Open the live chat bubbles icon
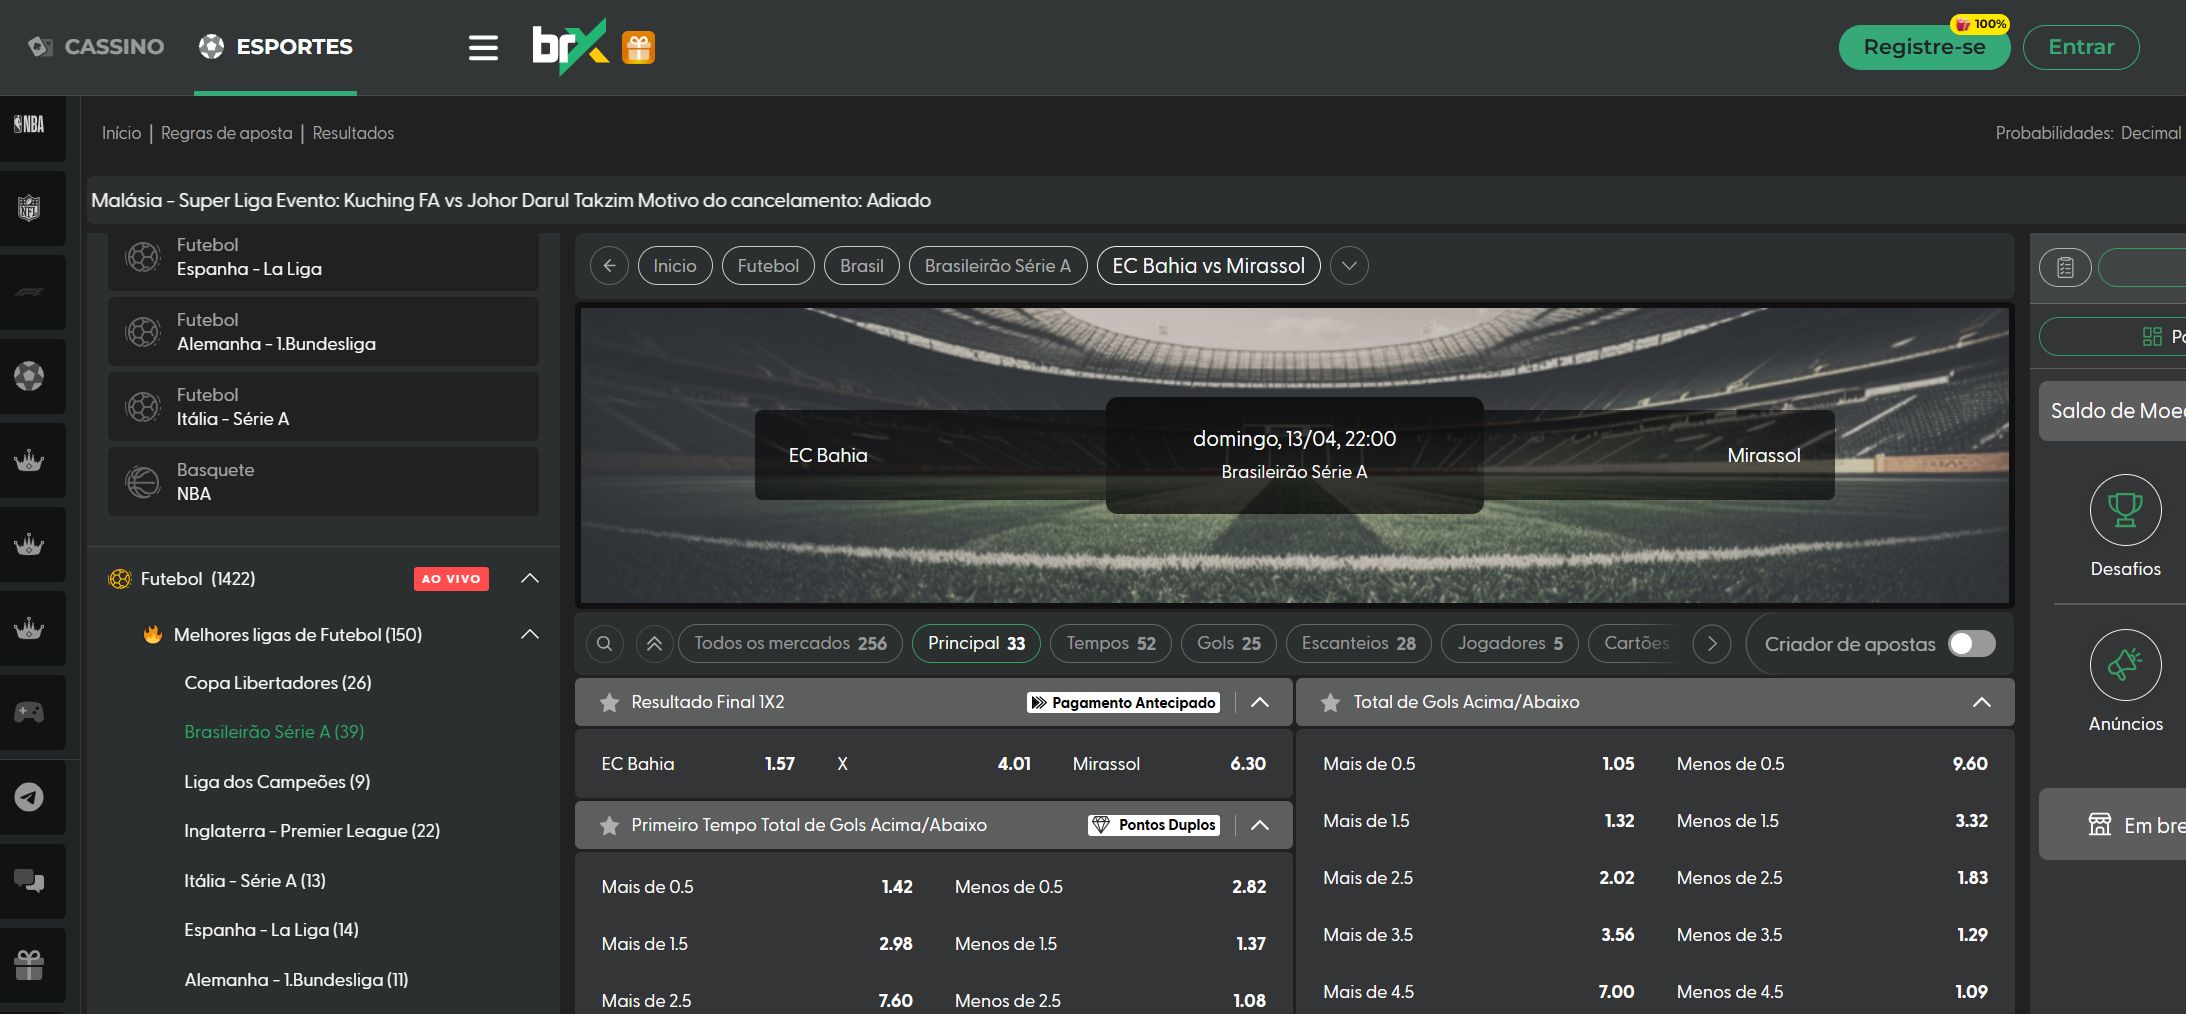Image resolution: width=2186 pixels, height=1014 pixels. pos(29,881)
